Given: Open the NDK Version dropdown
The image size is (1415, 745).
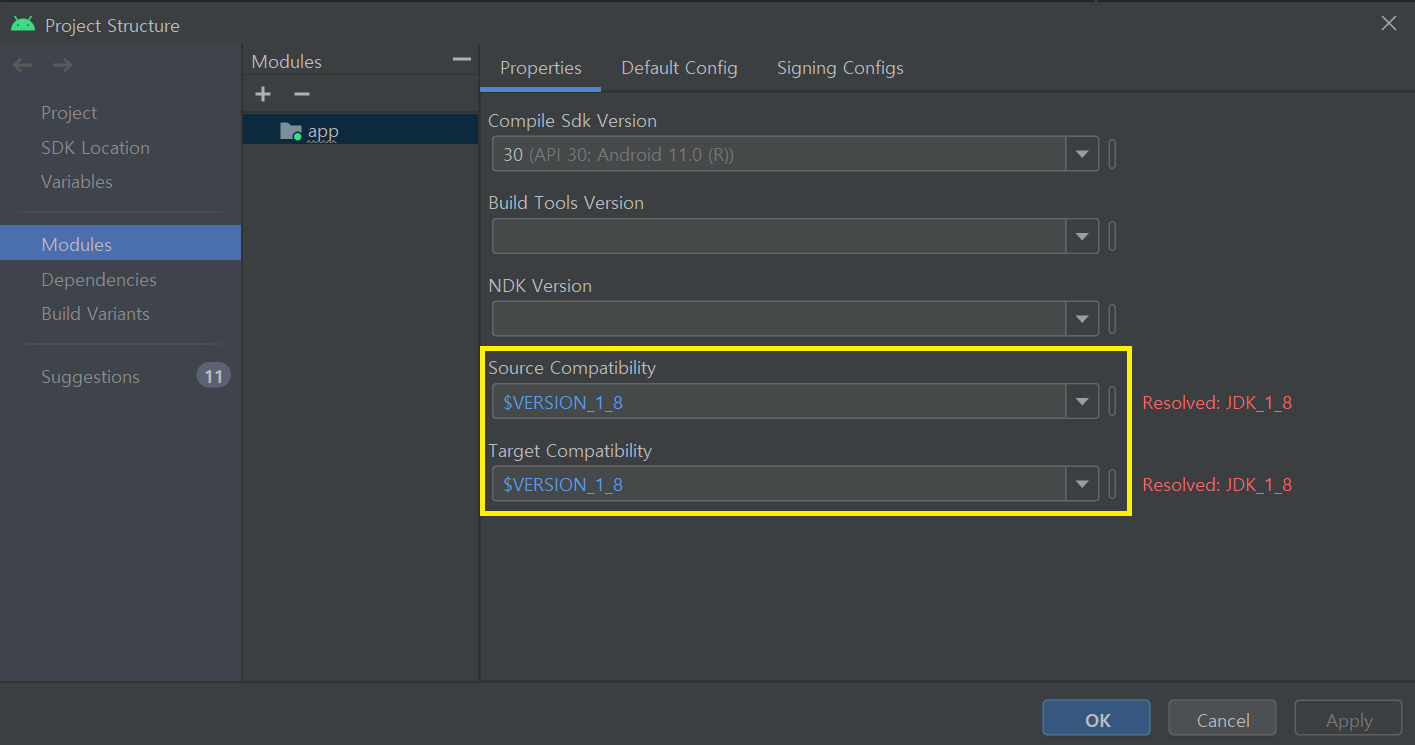Looking at the screenshot, I should pyautogui.click(x=1082, y=319).
